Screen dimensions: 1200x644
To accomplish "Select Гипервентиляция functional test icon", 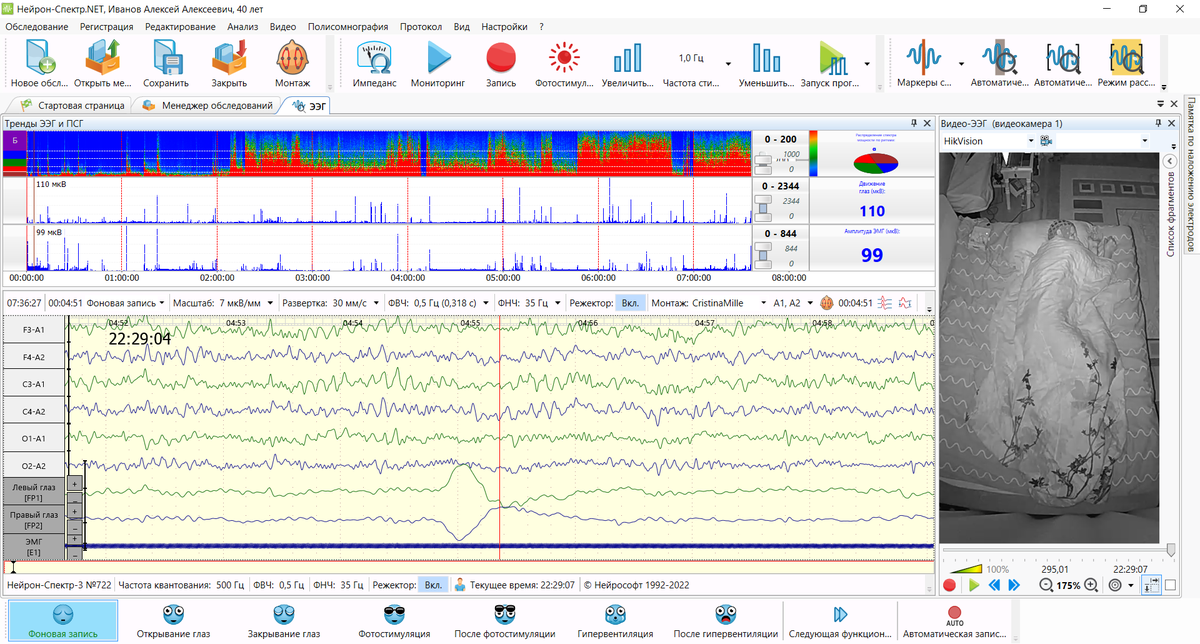I will pos(614,619).
